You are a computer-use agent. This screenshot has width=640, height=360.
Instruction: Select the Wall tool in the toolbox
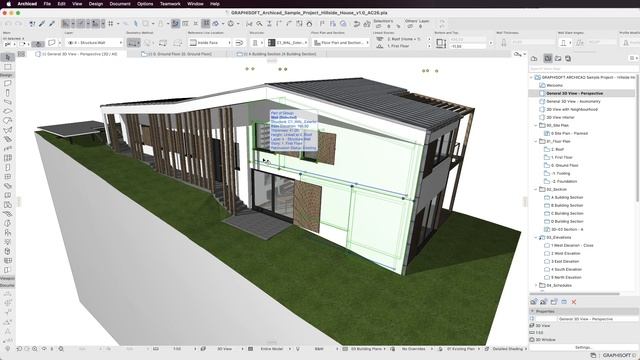tap(7, 83)
